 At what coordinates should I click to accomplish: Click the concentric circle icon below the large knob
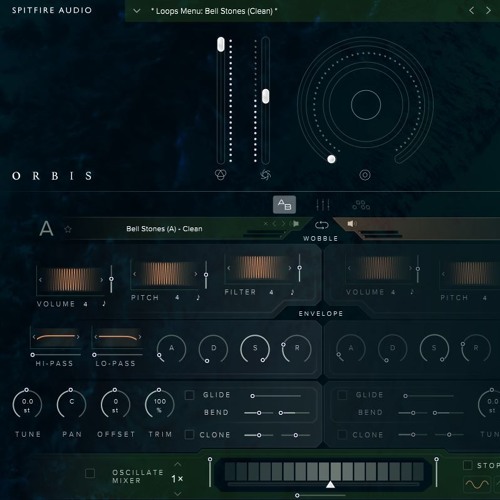pyautogui.click(x=365, y=175)
